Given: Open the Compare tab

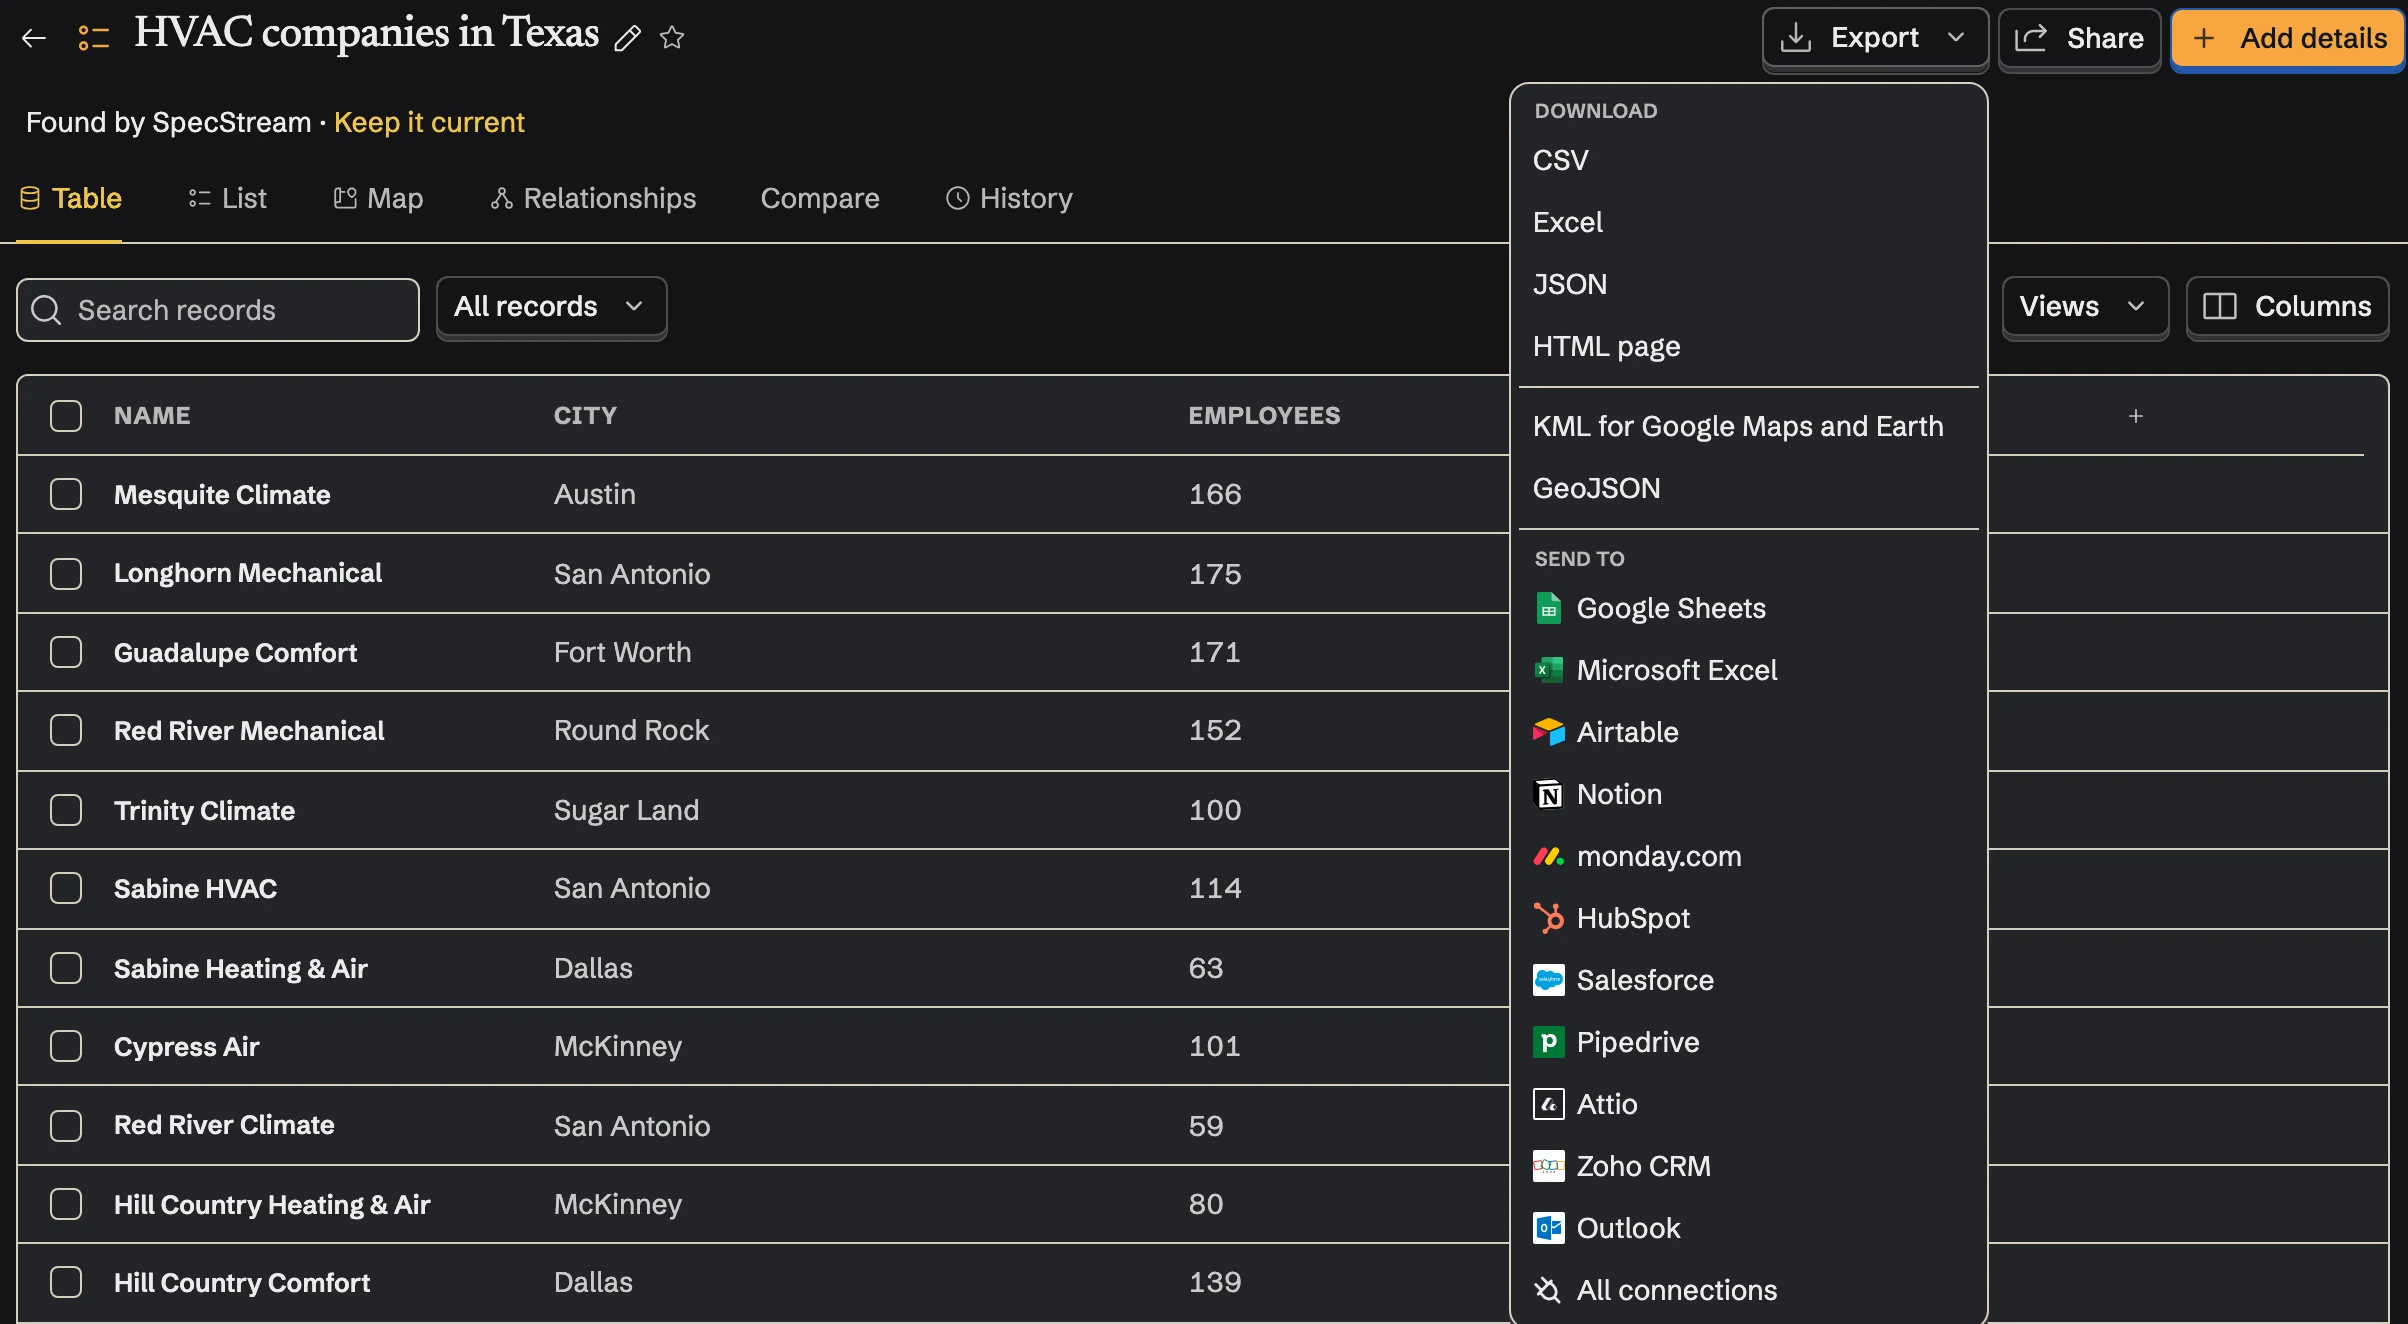Looking at the screenshot, I should [x=820, y=198].
